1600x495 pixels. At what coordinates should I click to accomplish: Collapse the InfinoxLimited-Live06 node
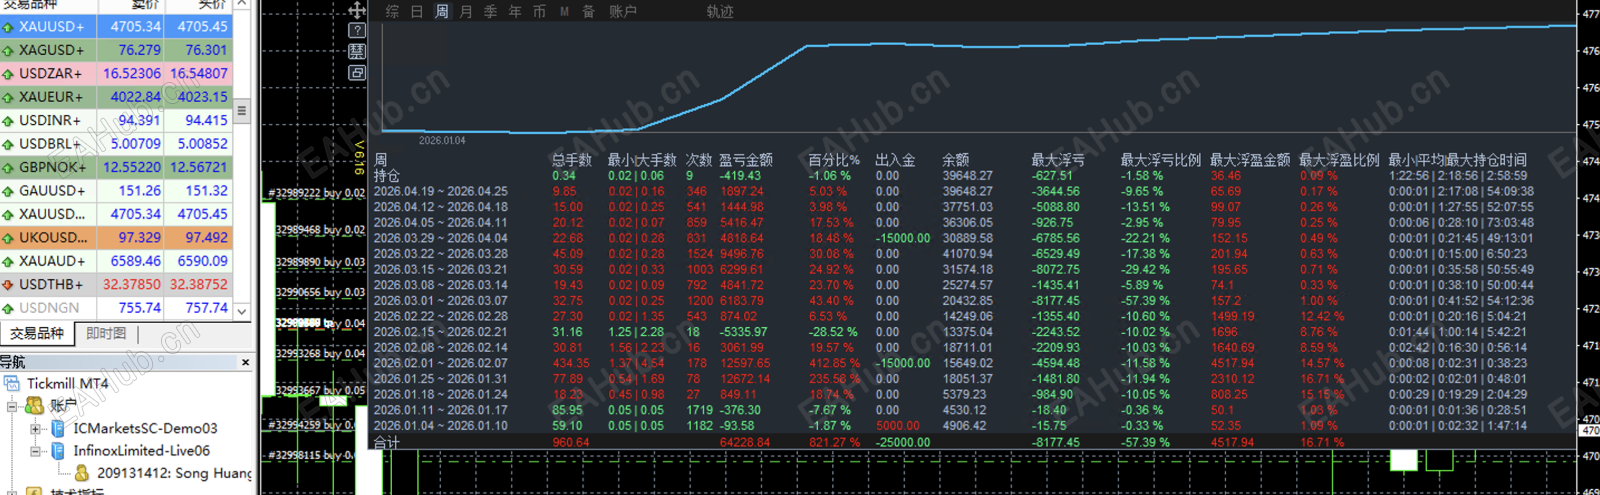(36, 451)
